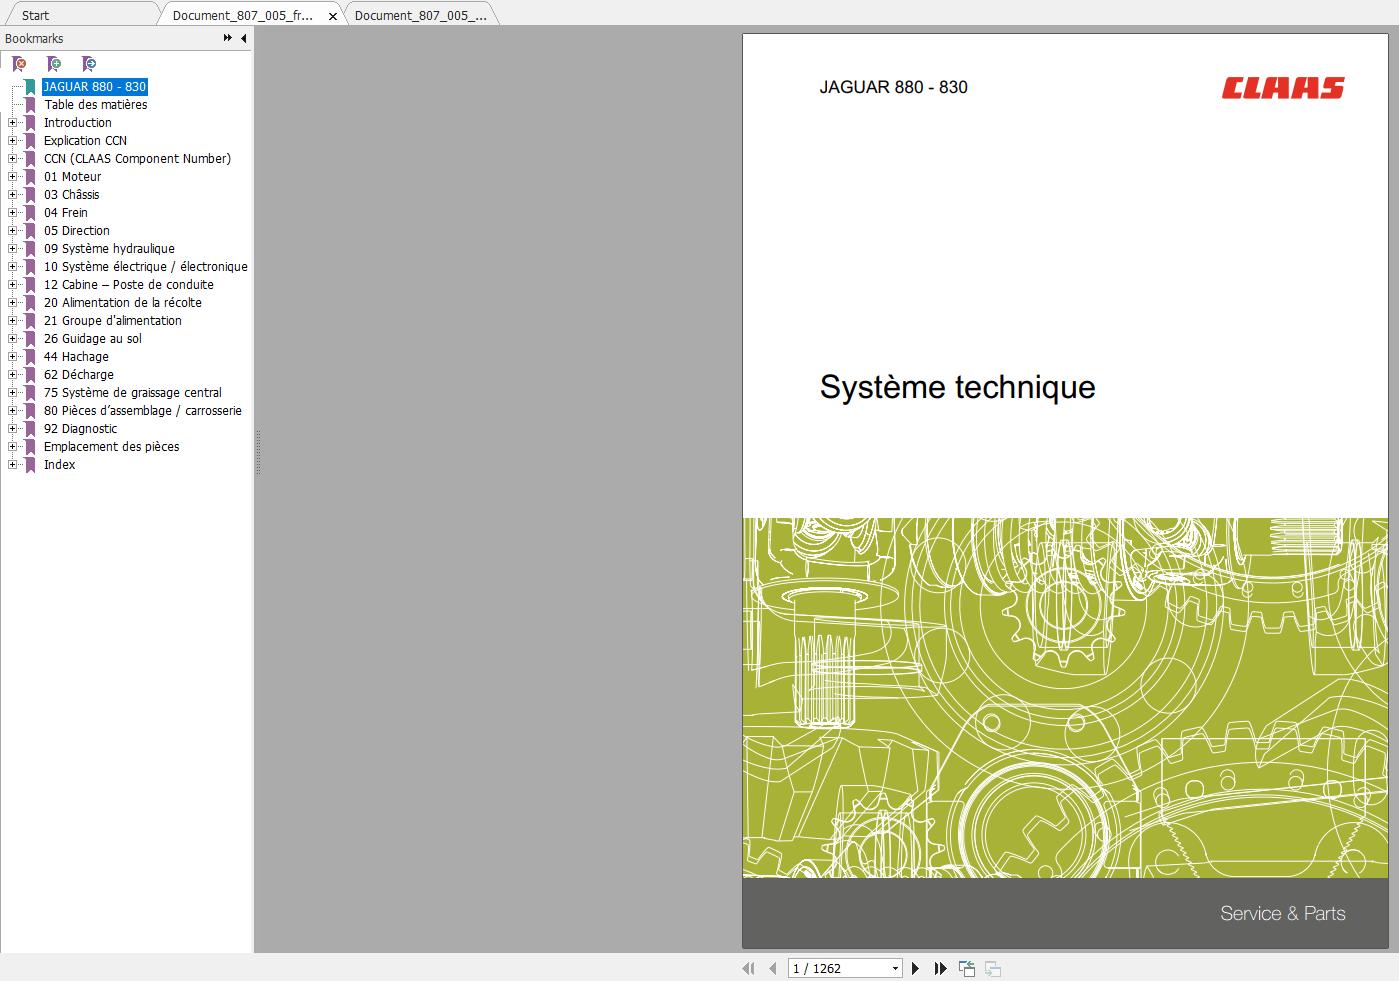Jump to the last page

[x=940, y=968]
